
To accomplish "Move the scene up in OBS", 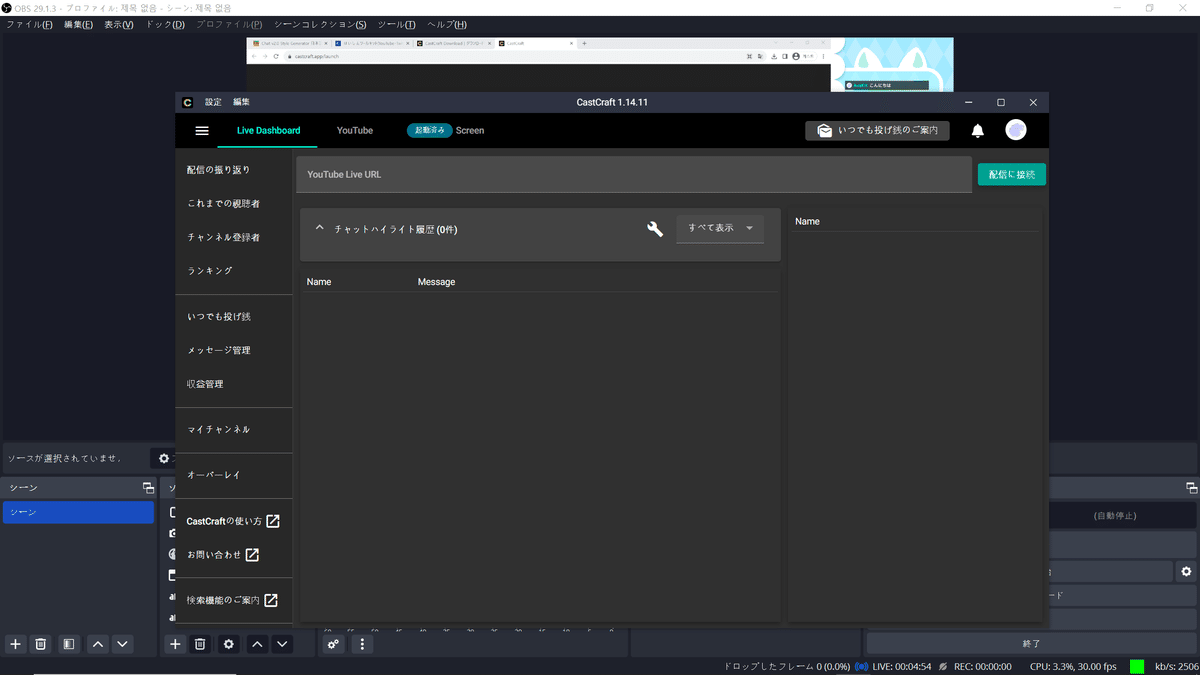I will [x=97, y=644].
